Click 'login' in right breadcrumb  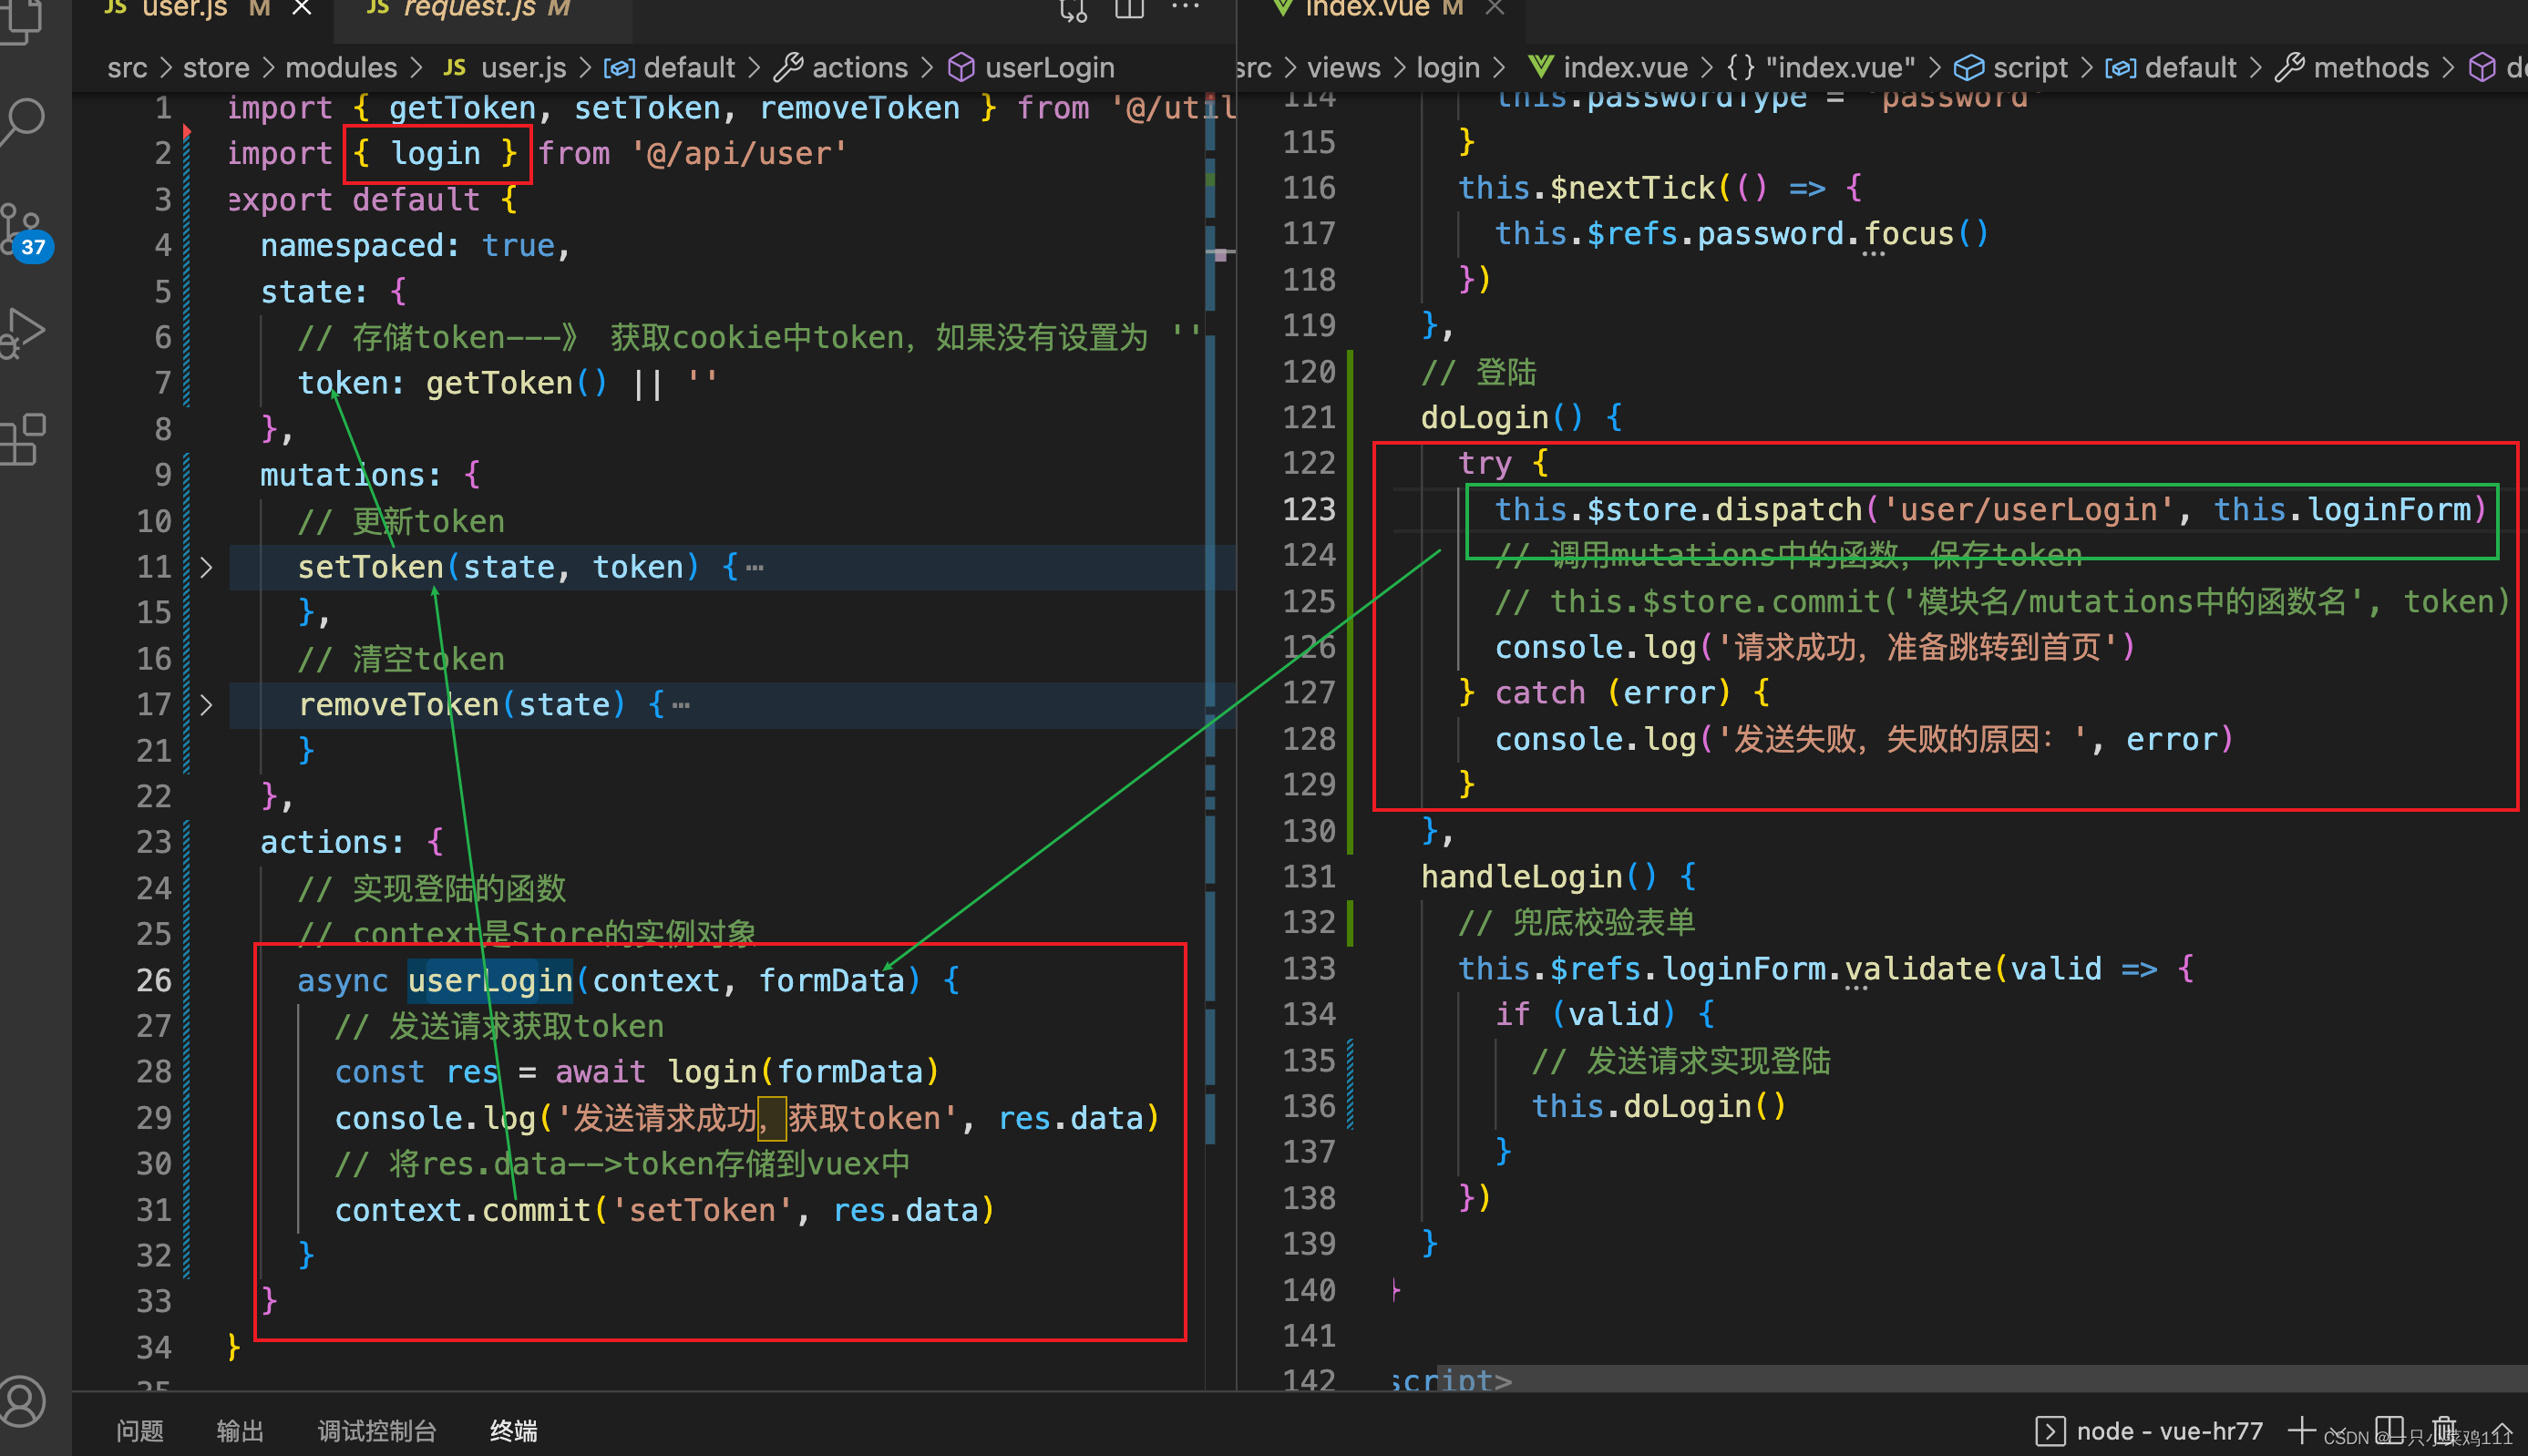tap(1447, 68)
